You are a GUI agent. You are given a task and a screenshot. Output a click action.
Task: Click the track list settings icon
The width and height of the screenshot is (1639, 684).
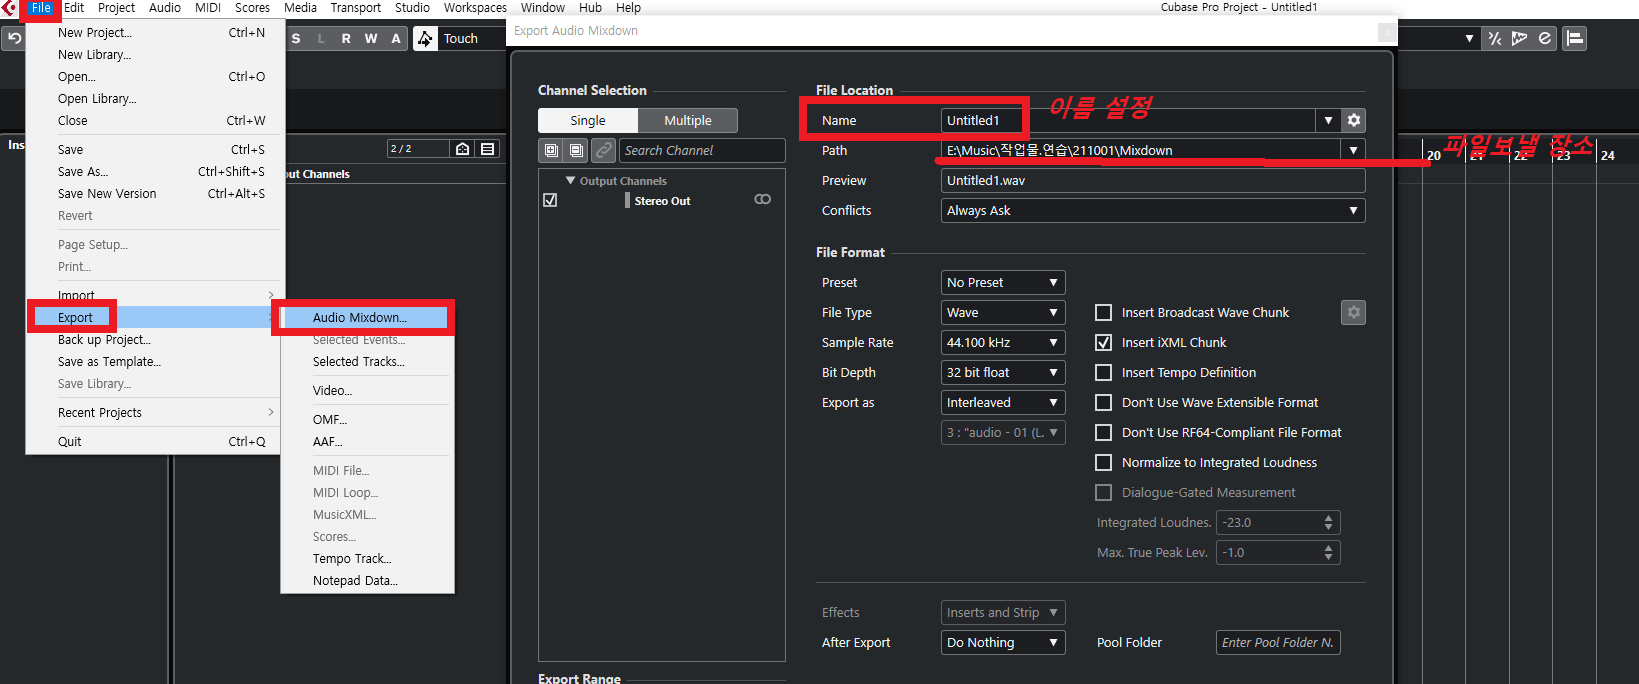tap(488, 149)
